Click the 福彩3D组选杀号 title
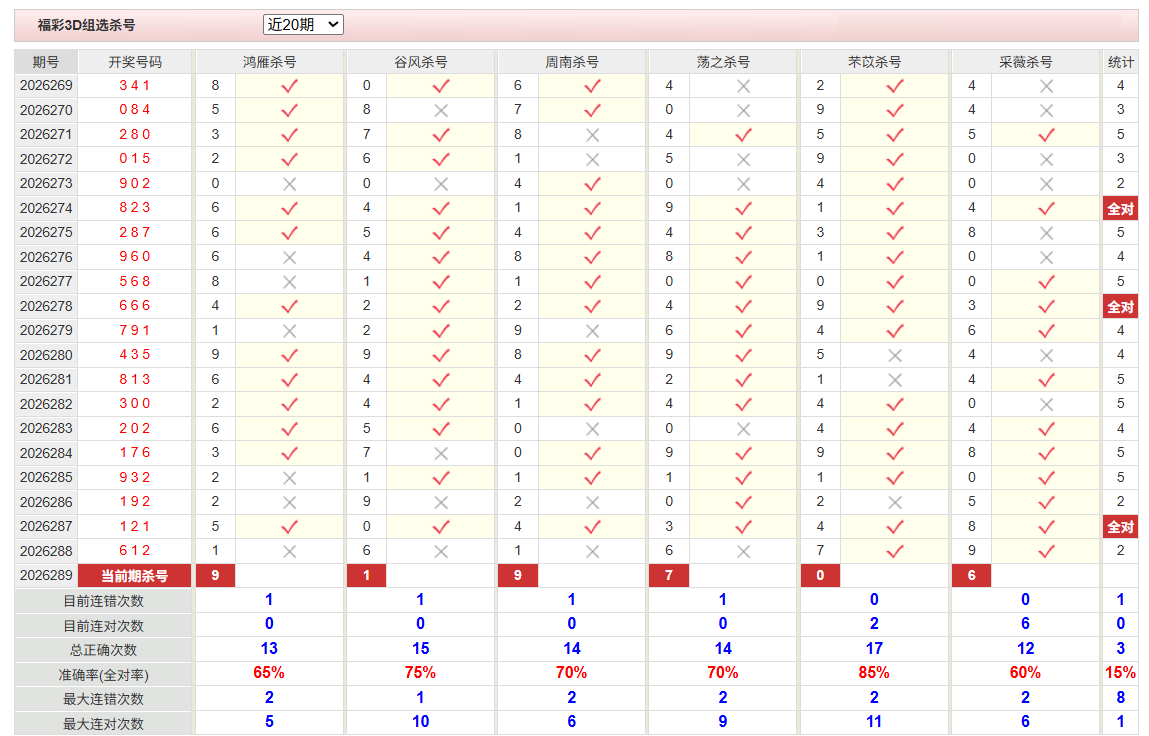This screenshot has height=736, width=1149. (86, 25)
